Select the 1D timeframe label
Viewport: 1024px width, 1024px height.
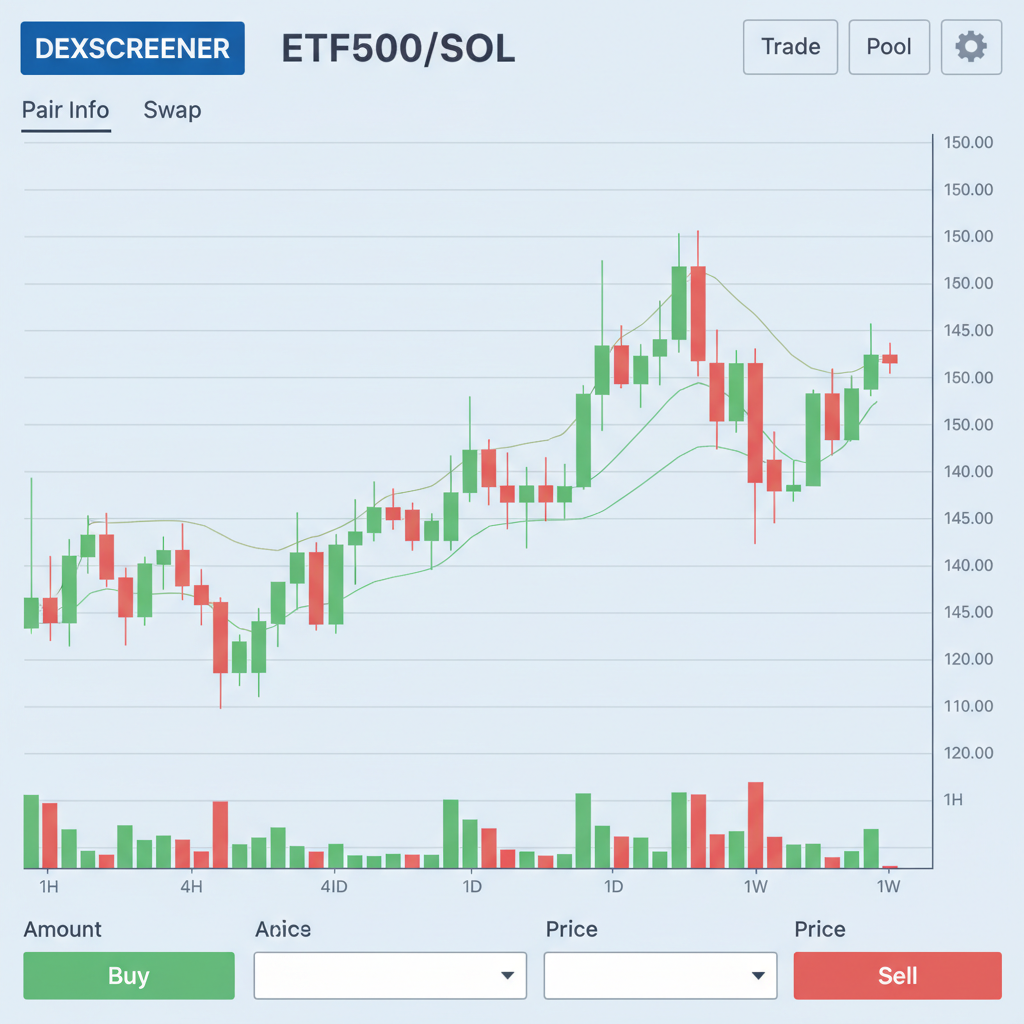(x=472, y=886)
